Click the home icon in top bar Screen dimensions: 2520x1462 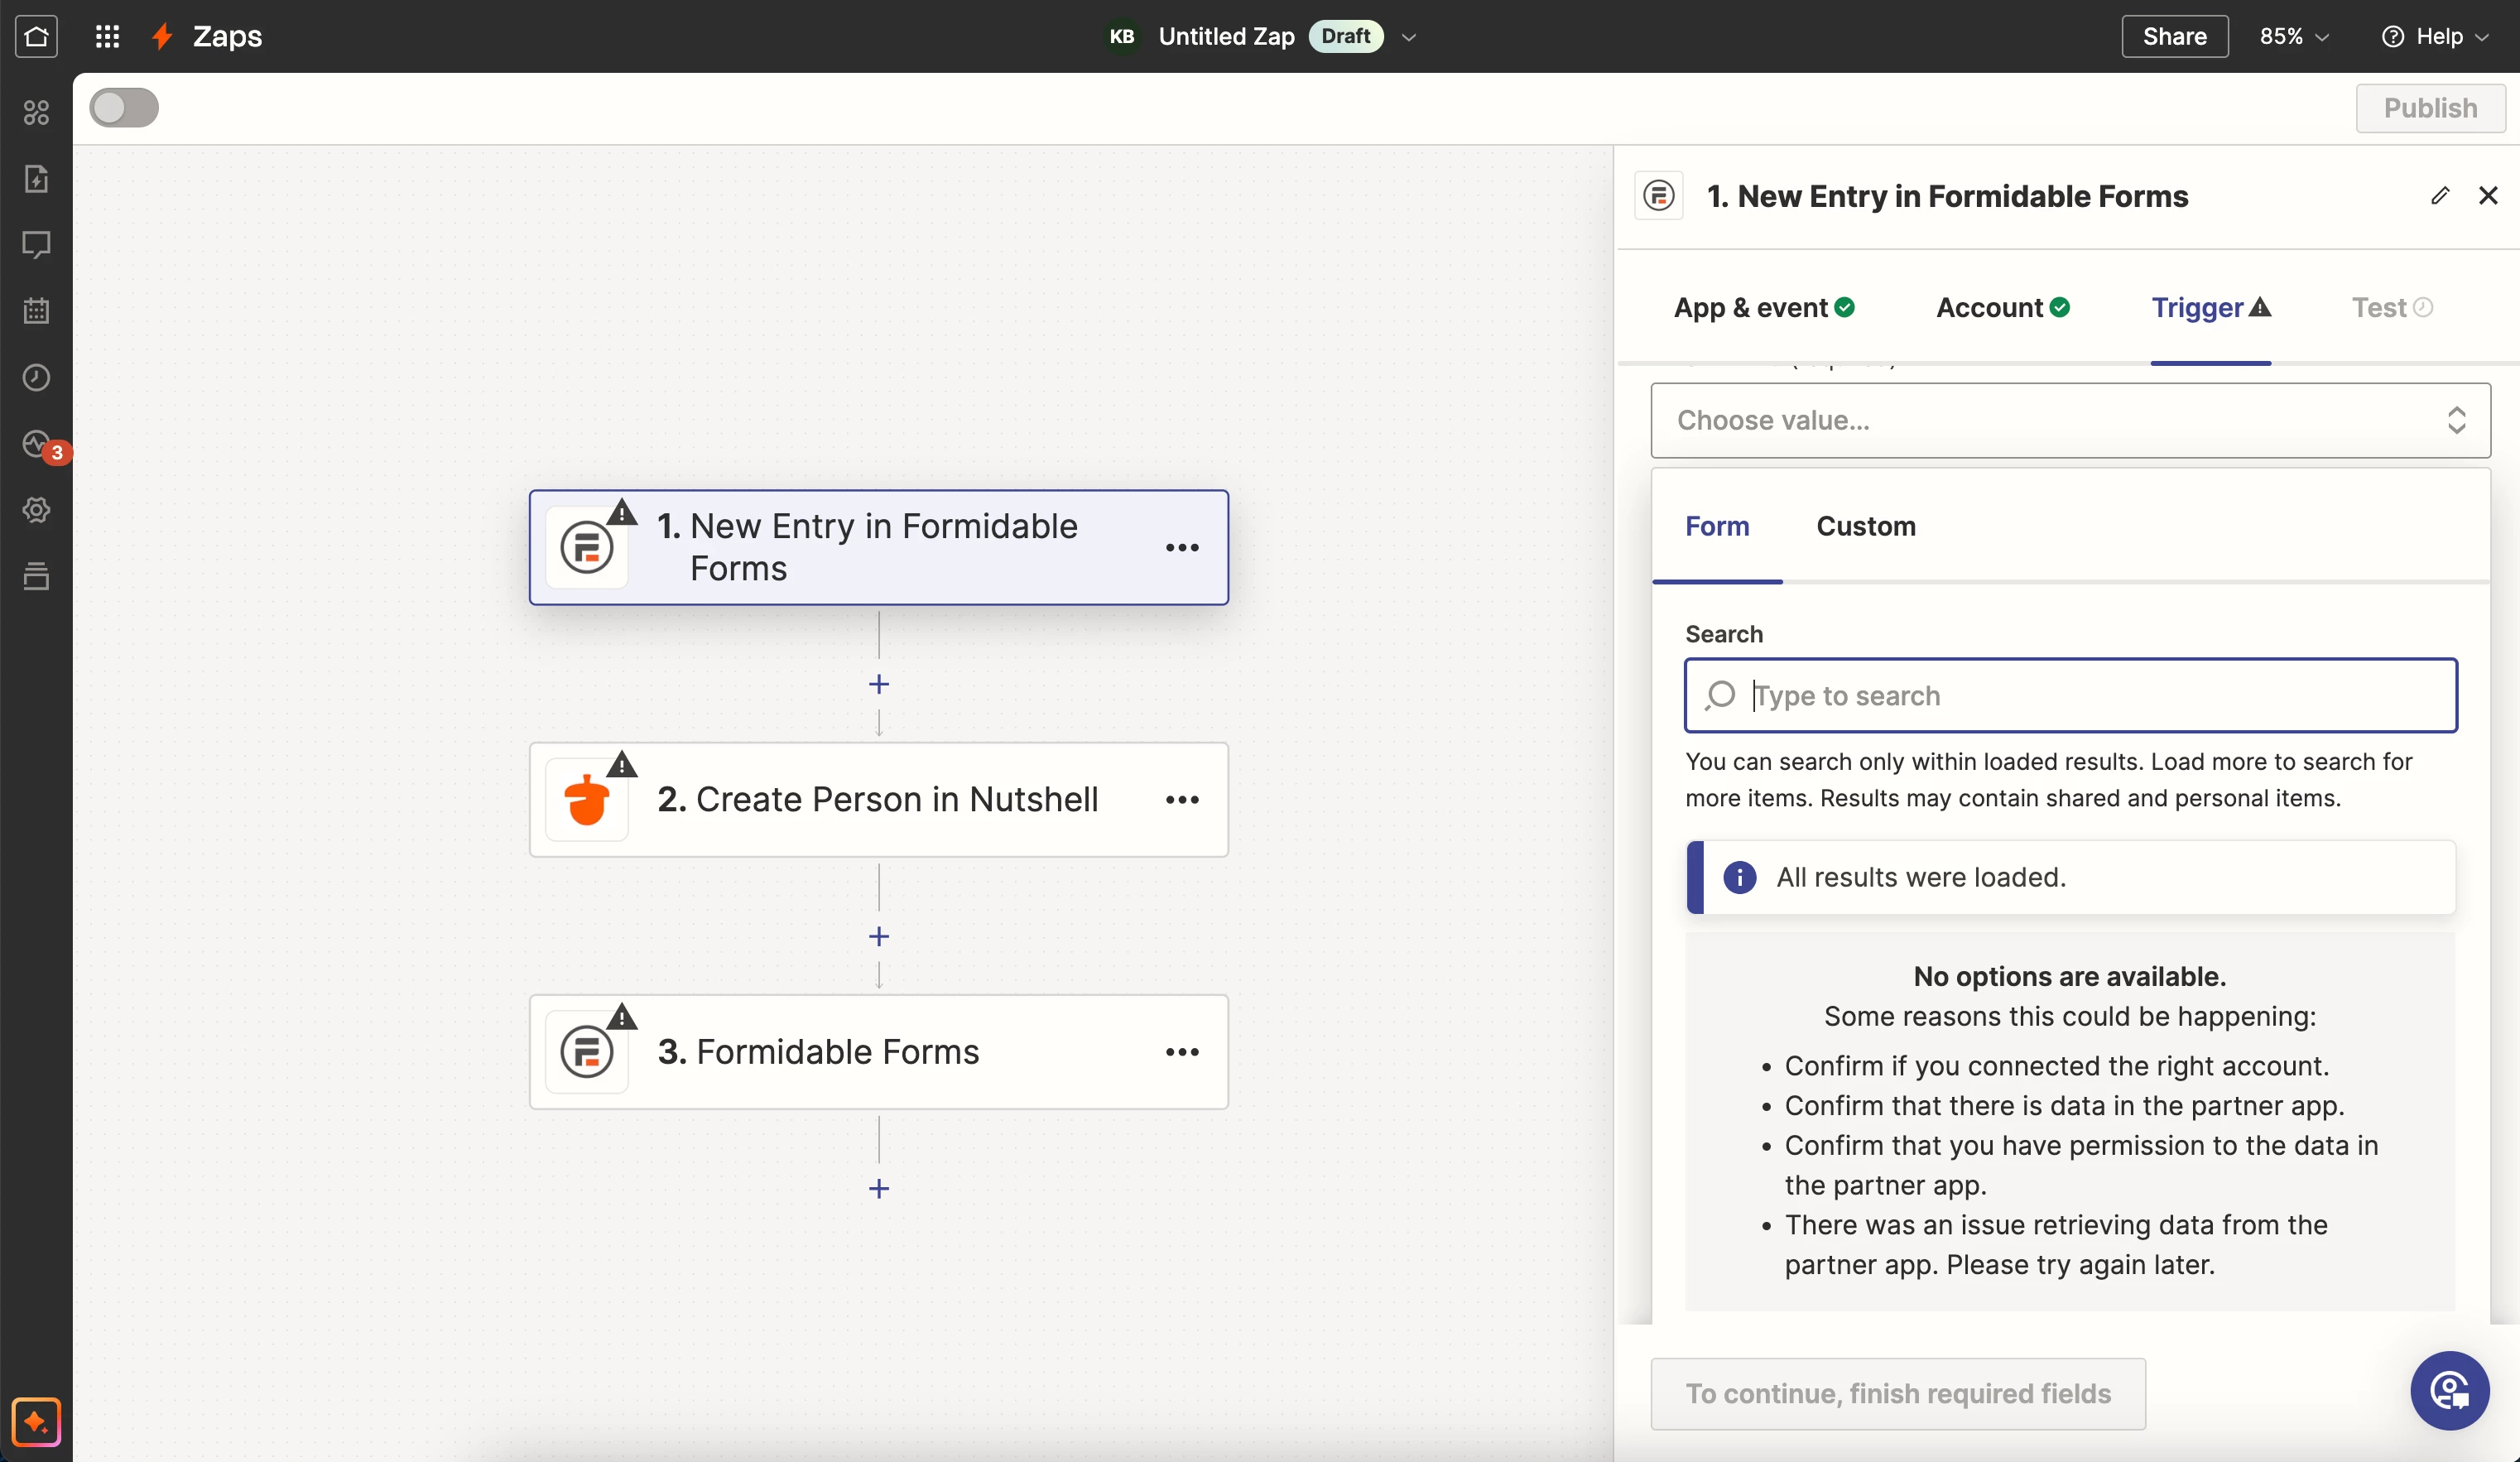click(36, 36)
